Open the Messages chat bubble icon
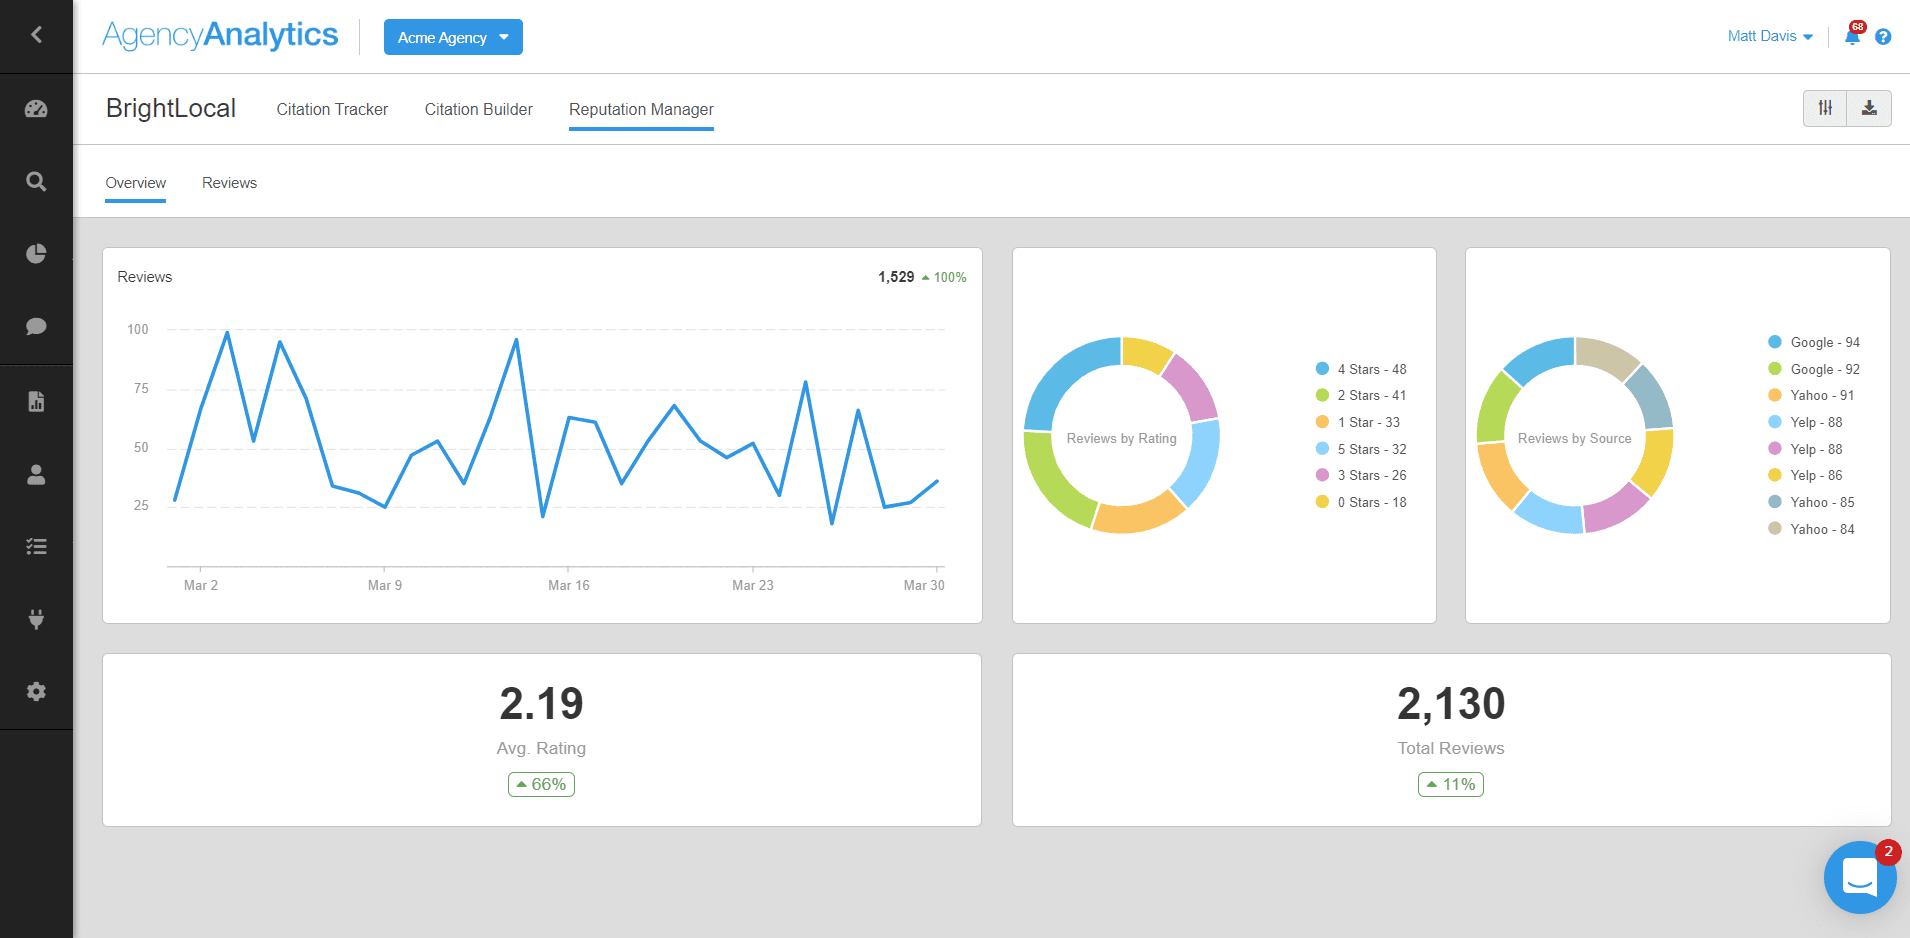This screenshot has width=1910, height=938. coord(36,326)
